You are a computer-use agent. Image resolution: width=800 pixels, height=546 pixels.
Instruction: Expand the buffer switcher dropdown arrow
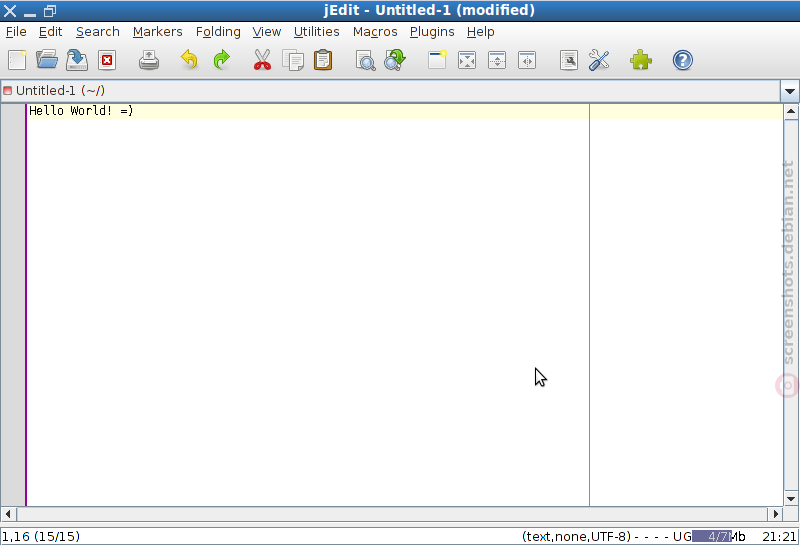coord(790,91)
